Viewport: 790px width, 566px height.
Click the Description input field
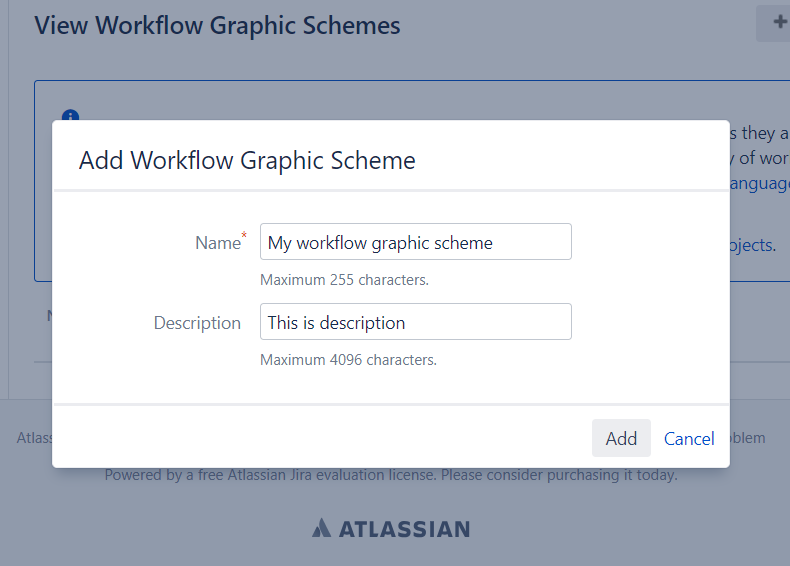coord(415,322)
